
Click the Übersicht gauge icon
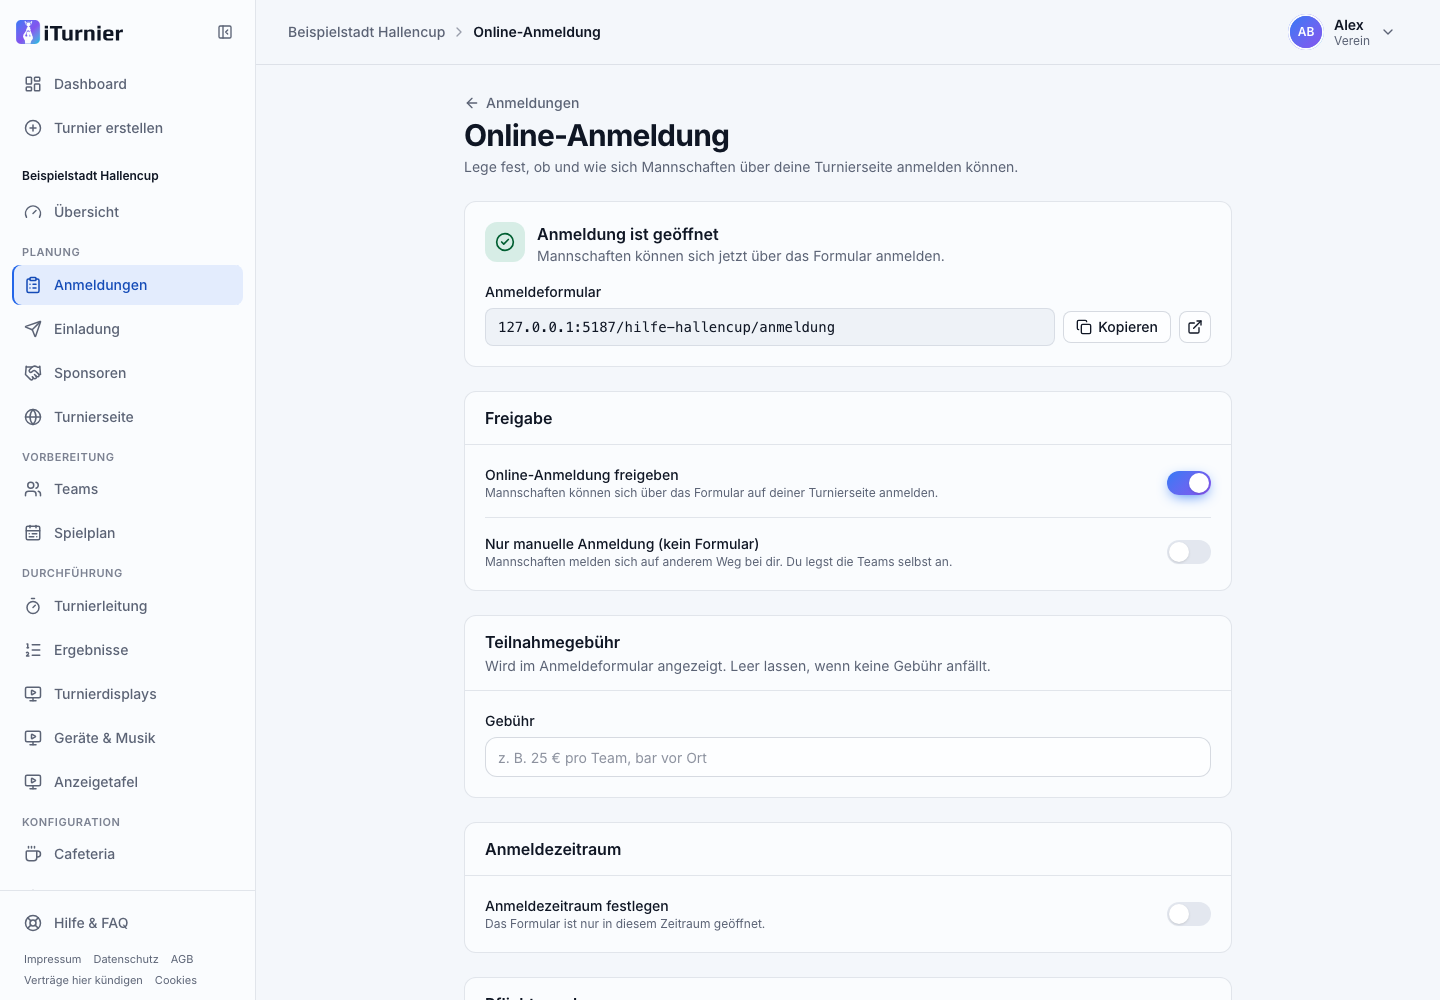33,212
